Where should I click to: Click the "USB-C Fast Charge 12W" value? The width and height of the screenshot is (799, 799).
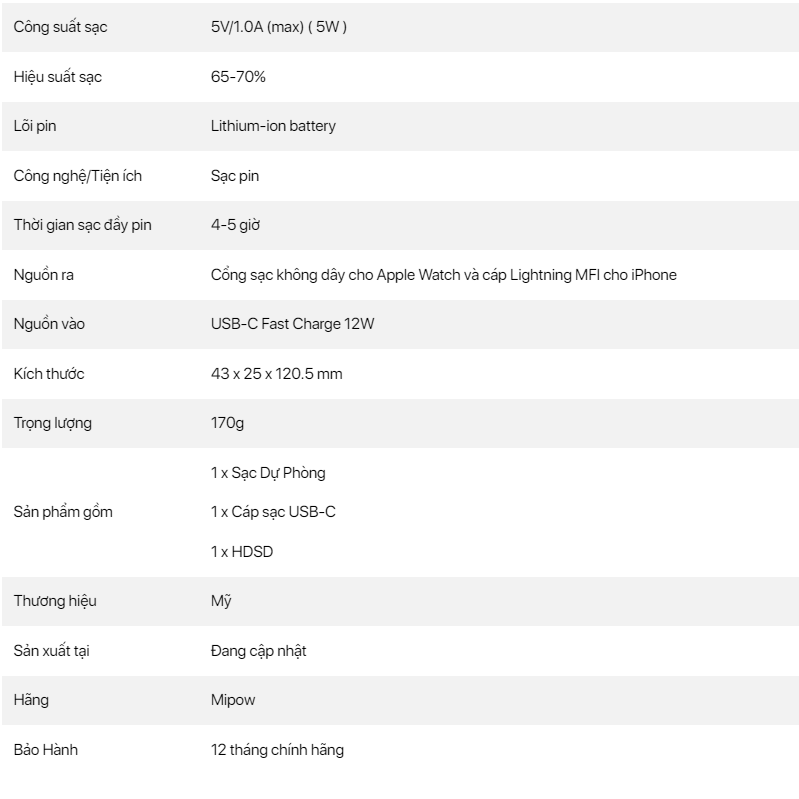293,324
